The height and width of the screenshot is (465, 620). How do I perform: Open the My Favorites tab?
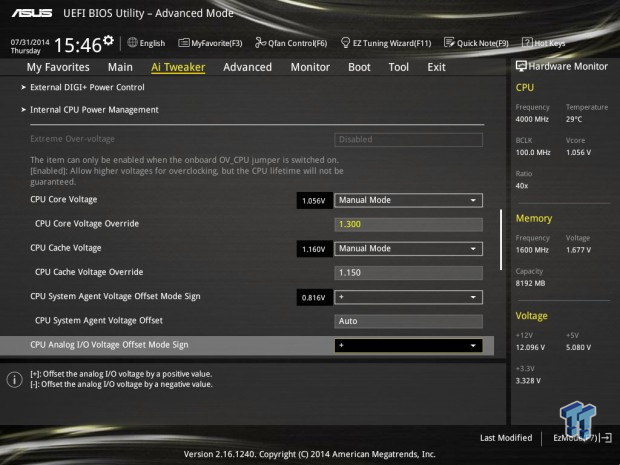(58, 67)
